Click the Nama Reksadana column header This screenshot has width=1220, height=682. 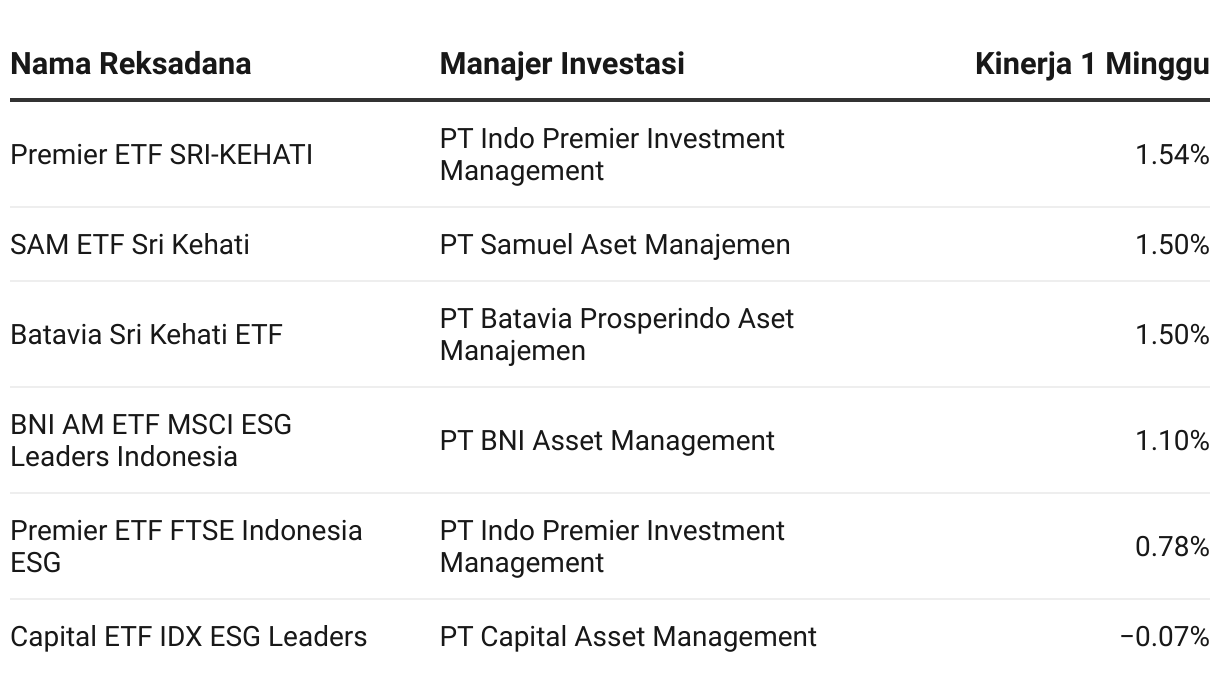tap(130, 64)
